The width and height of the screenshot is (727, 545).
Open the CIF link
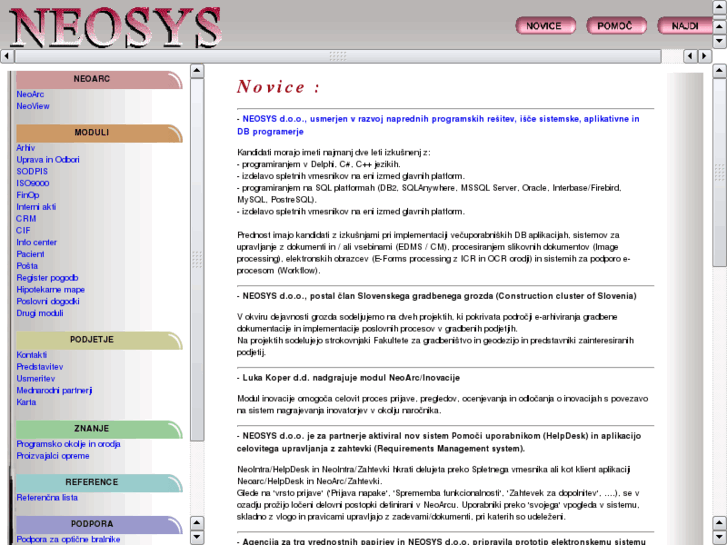click(23, 231)
